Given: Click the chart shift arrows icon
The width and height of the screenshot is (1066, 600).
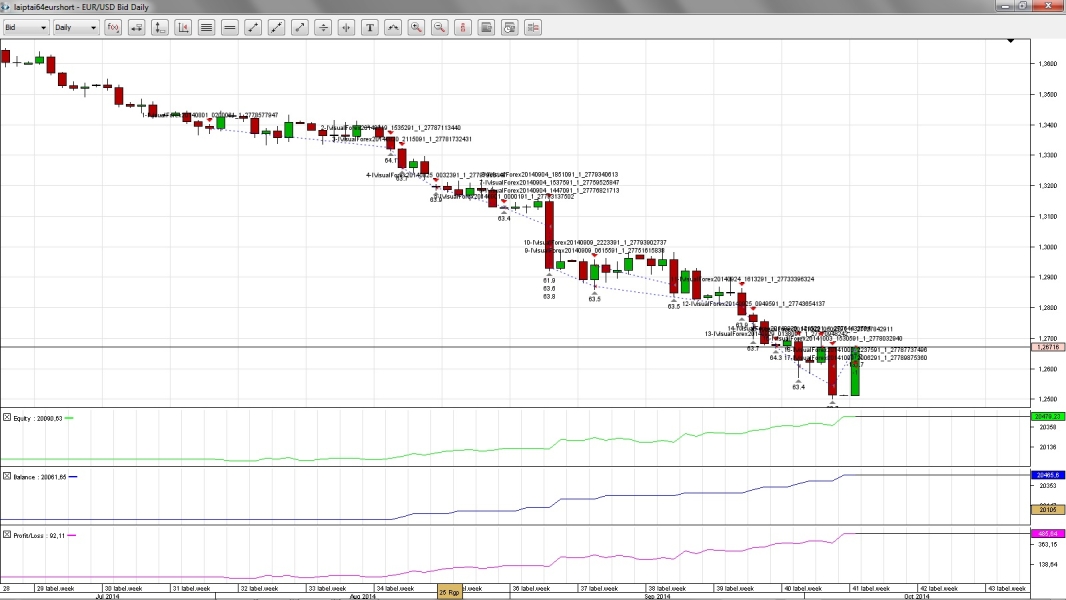Looking at the screenshot, I should pos(137,27).
